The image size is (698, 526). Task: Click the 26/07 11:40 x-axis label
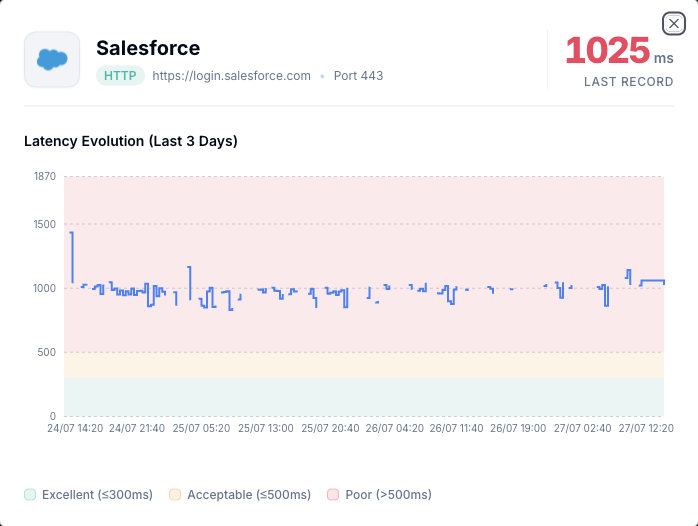456,429
